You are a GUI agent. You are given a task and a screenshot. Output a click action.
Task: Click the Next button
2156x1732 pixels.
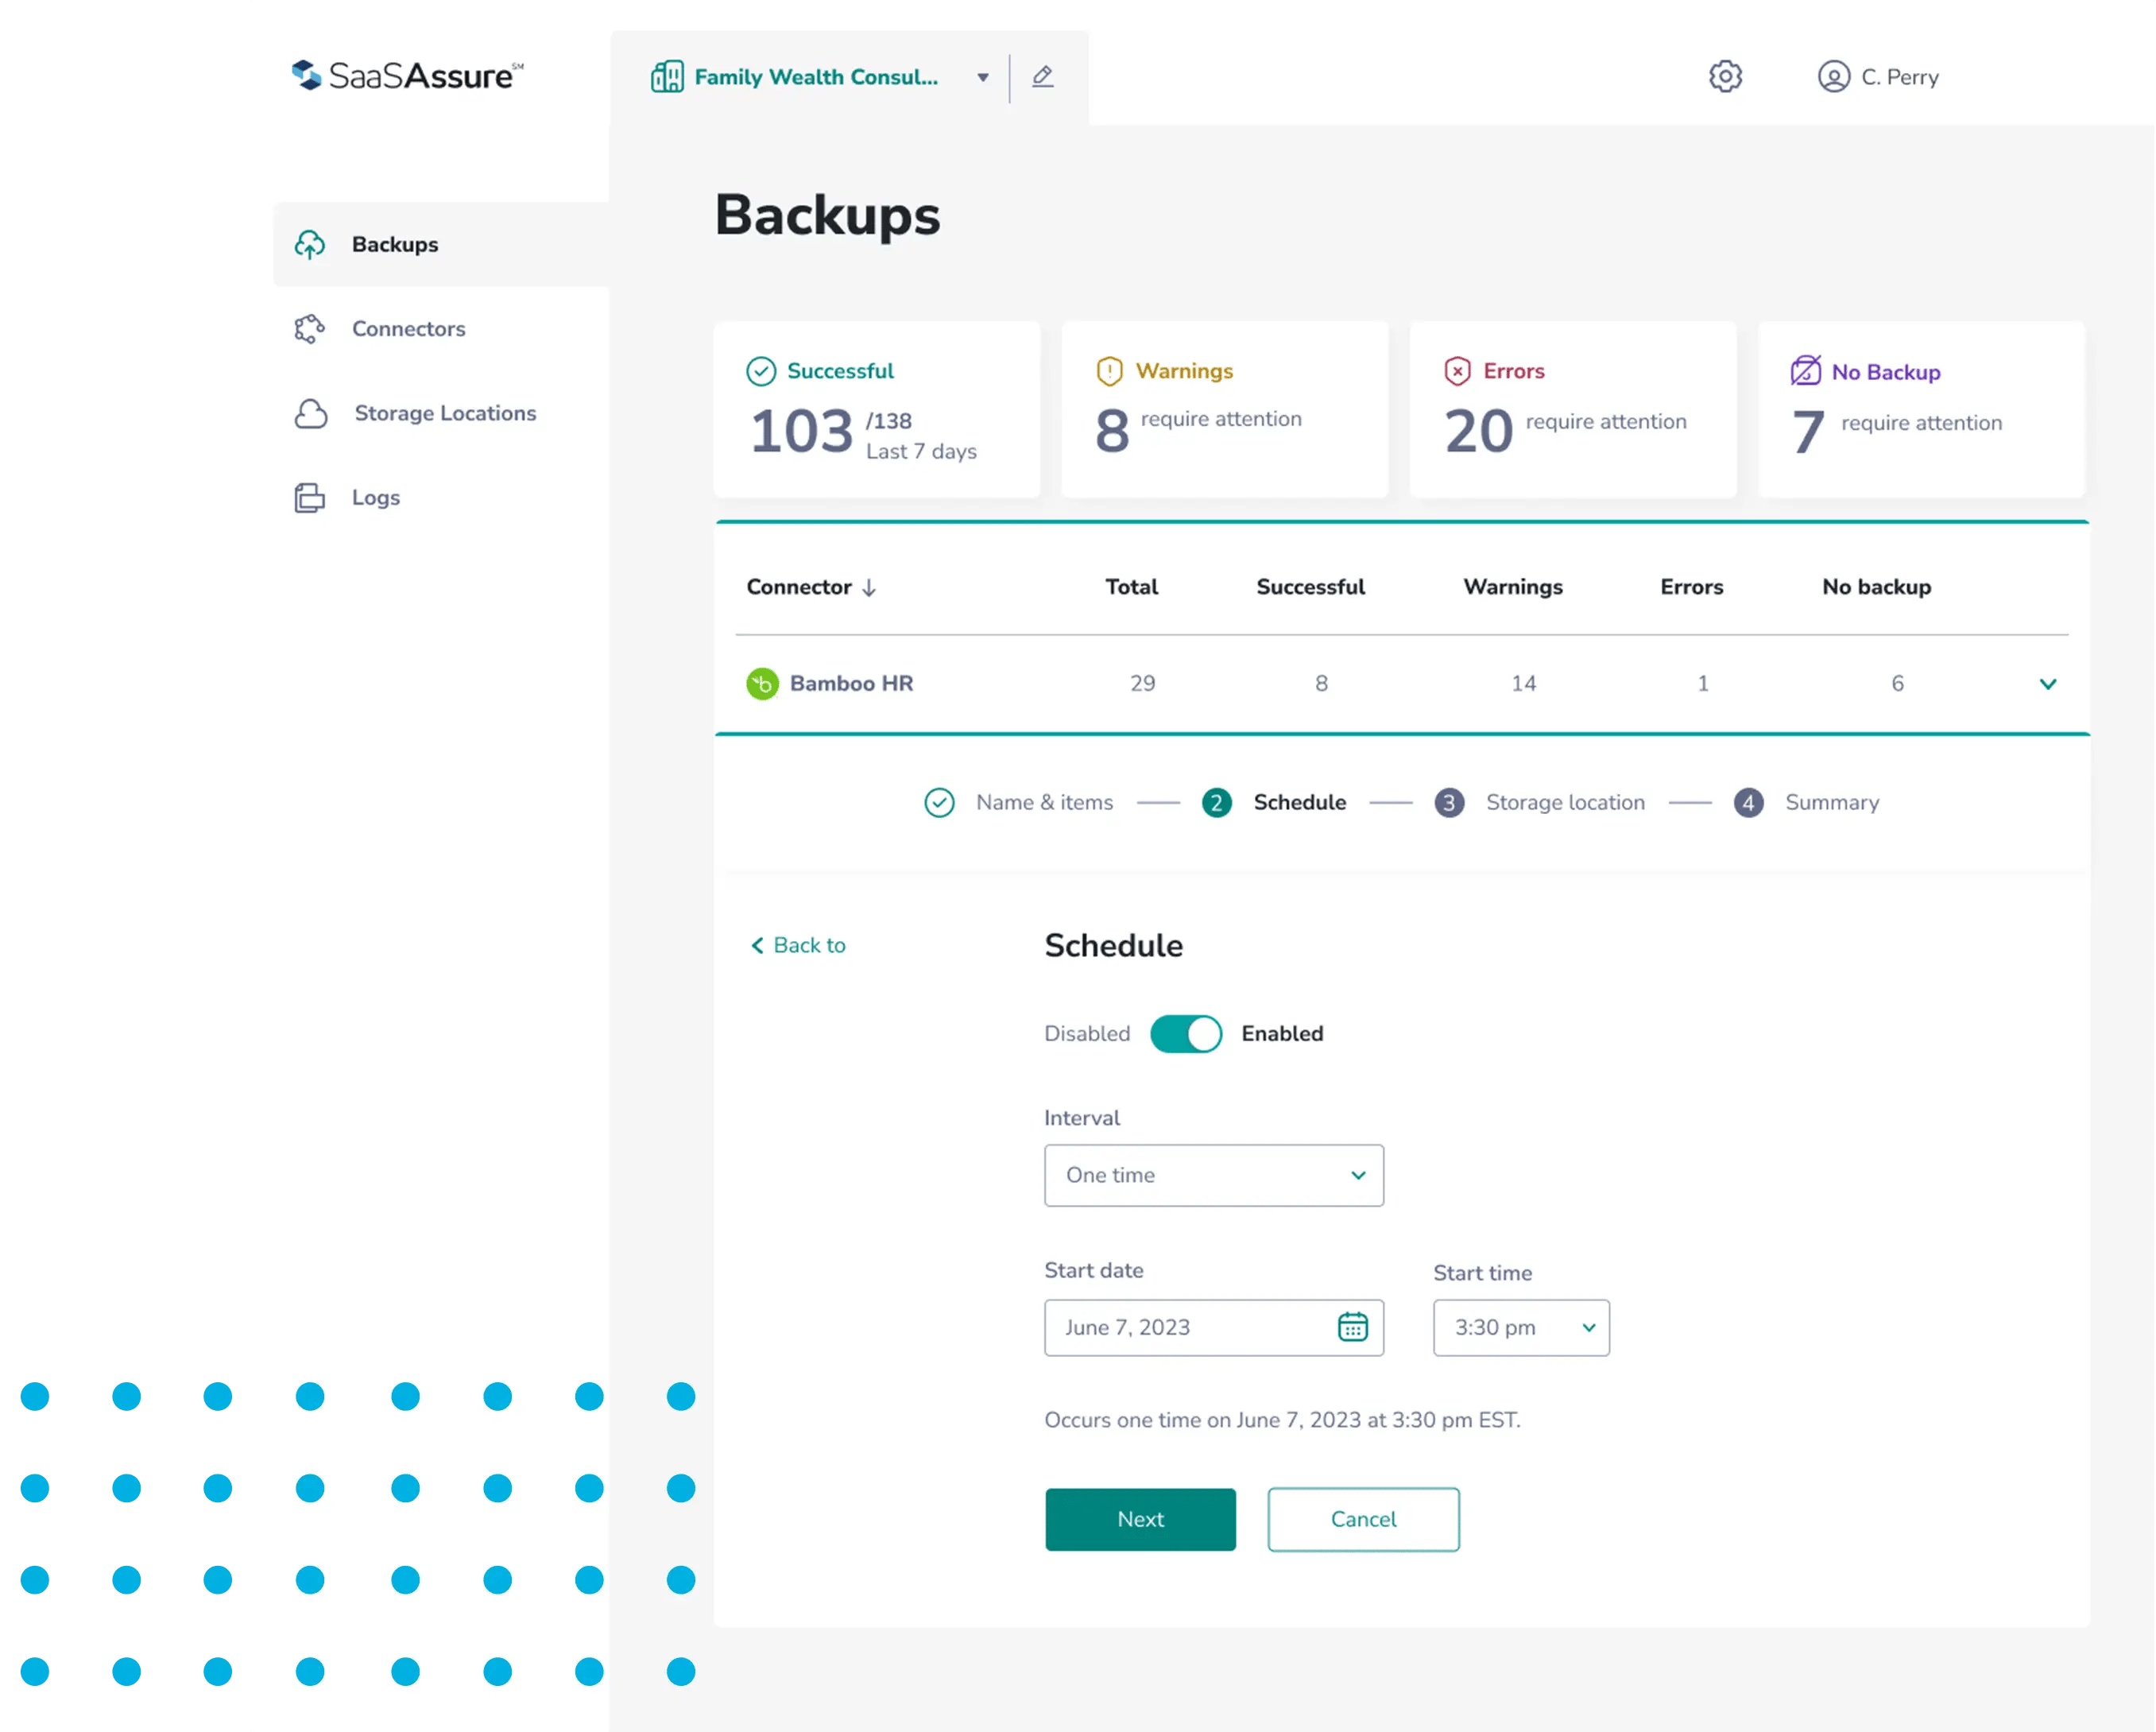pos(1141,1520)
